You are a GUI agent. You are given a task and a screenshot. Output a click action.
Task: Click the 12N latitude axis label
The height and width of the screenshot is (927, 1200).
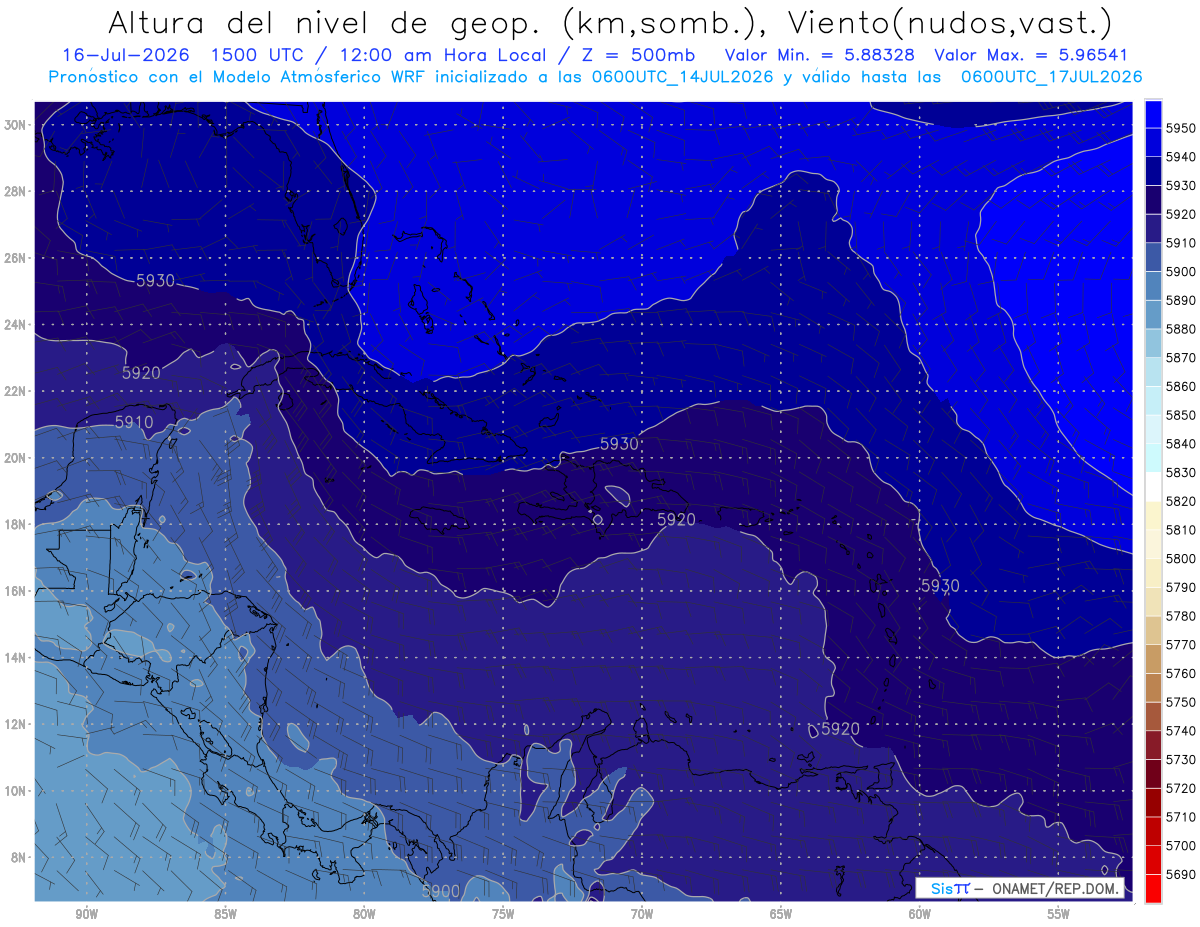(x=17, y=724)
